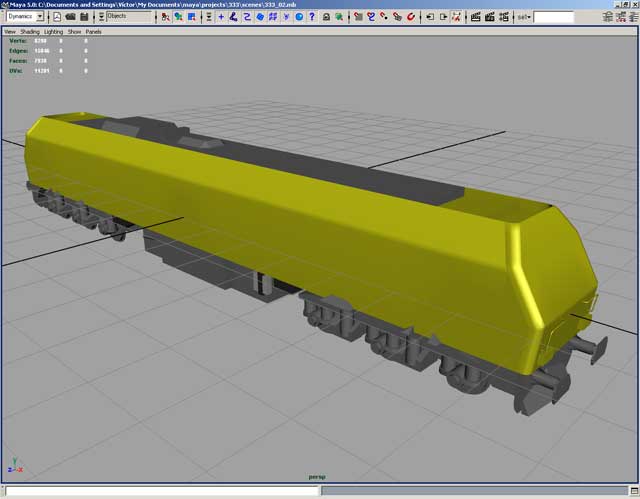Collapse the toolbar section before Objects field

click(101, 17)
